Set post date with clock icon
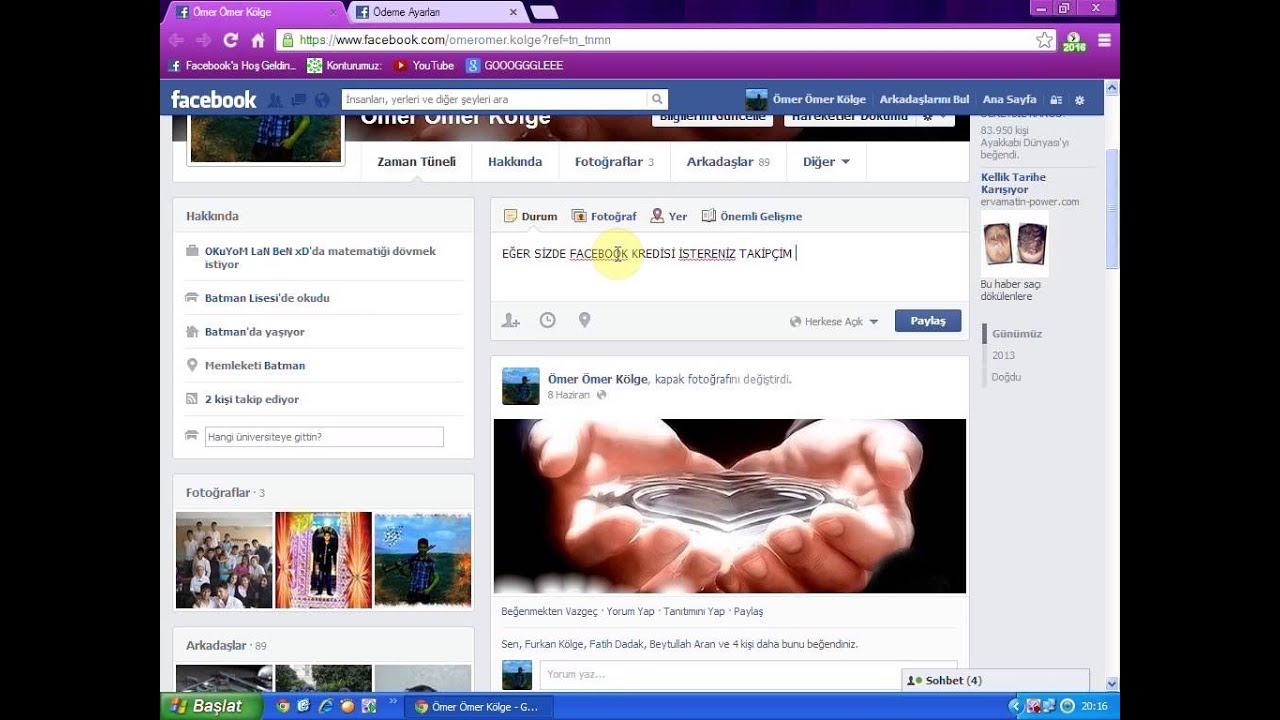Image resolution: width=1280 pixels, height=720 pixels. click(548, 320)
